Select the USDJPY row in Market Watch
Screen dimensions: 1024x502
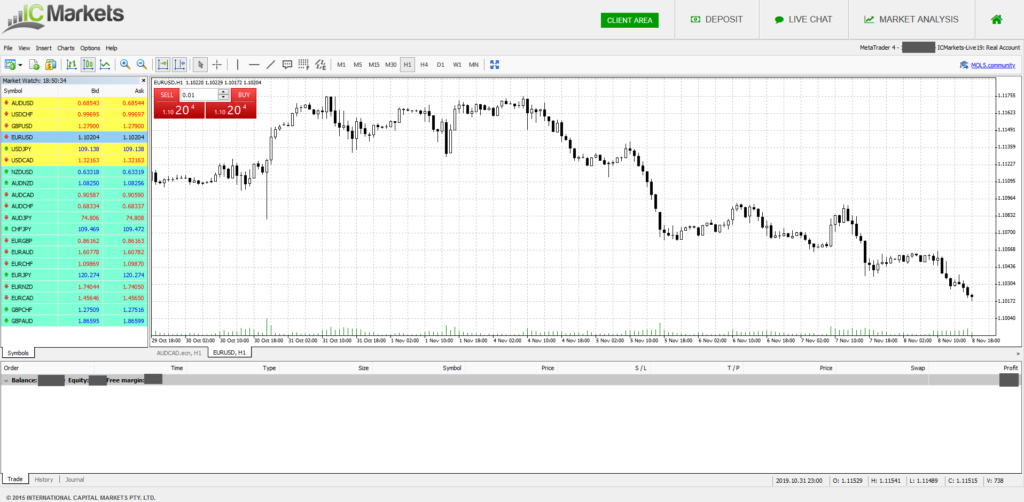(74, 149)
